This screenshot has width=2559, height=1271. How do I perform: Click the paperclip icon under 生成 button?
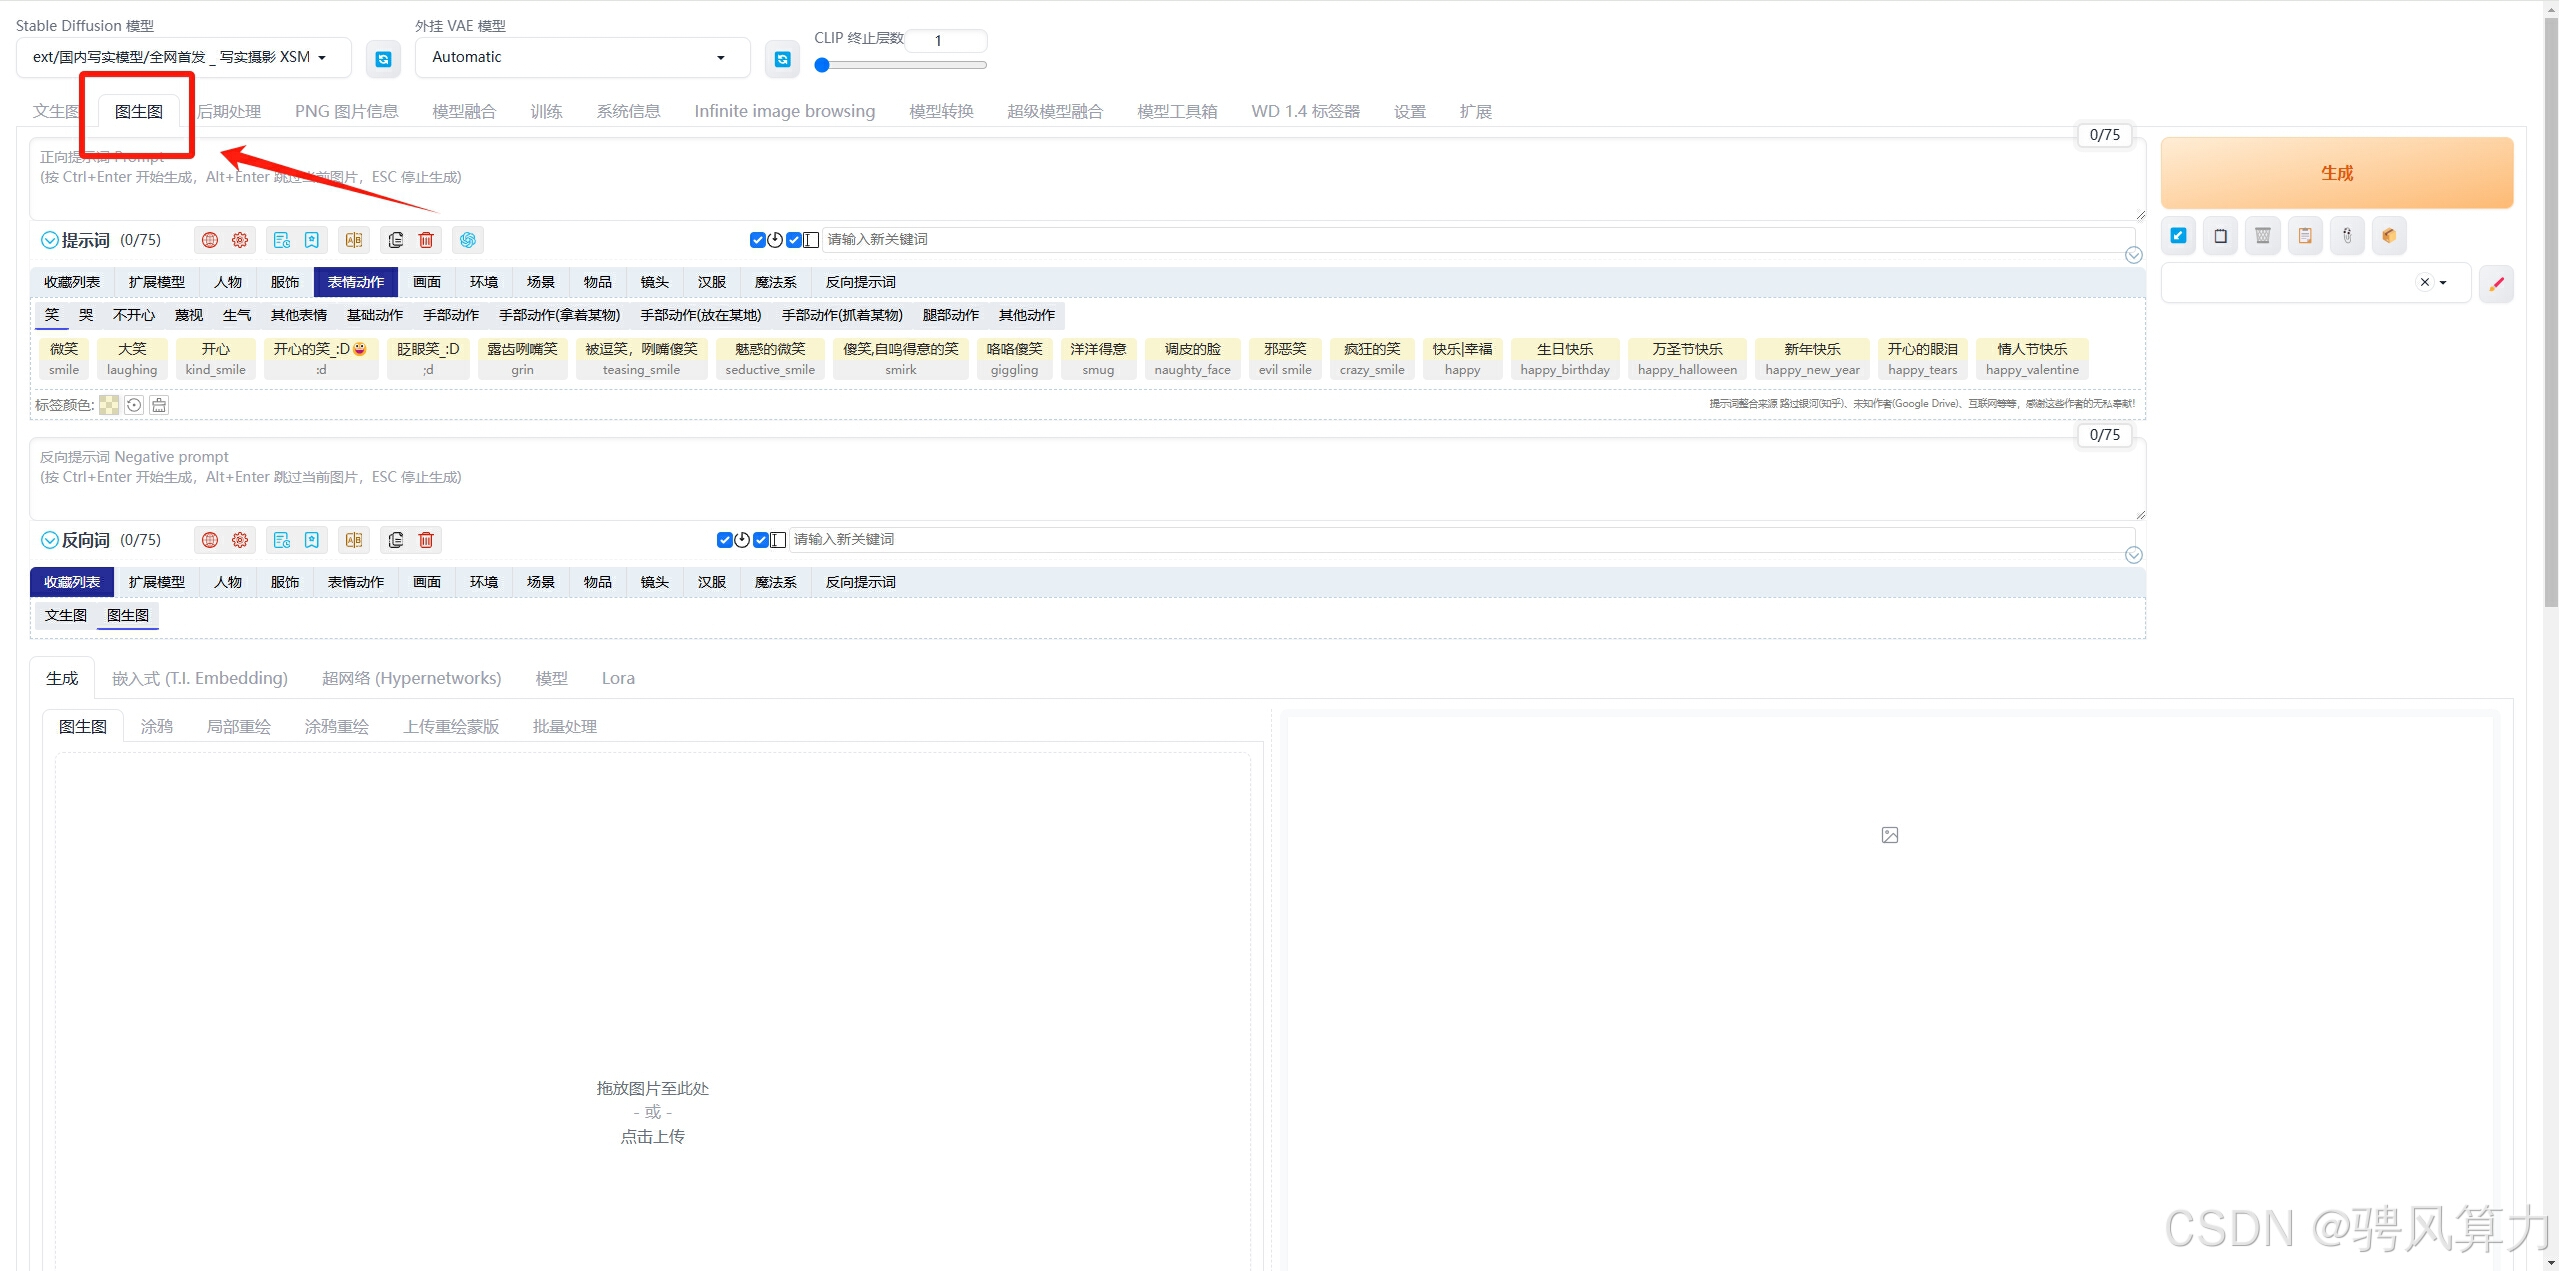pos(2347,236)
